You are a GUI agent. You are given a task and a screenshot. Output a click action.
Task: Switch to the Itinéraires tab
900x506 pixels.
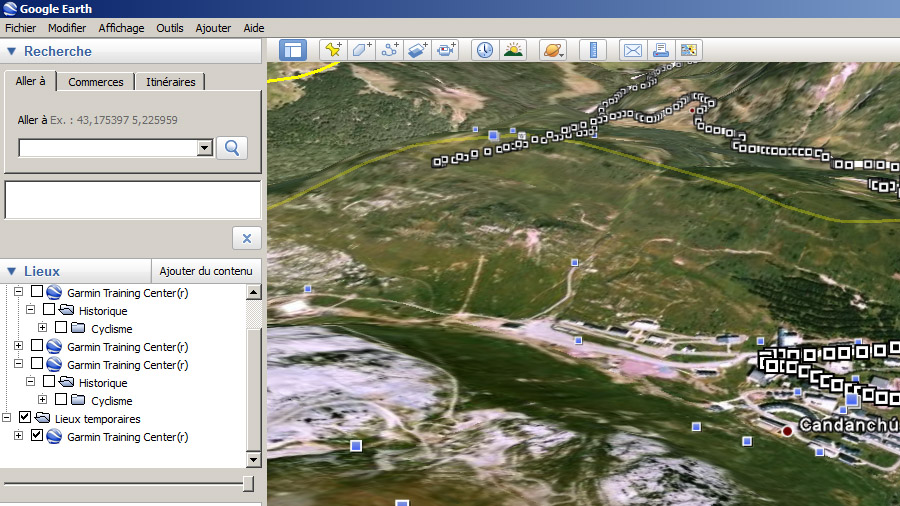tap(170, 82)
